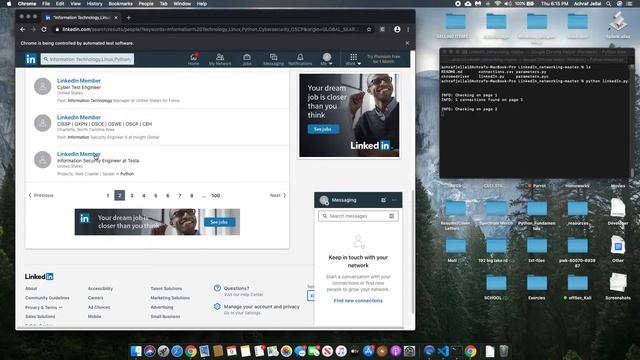Launch Siri from the dock
The image size is (640, 360).
[x=149, y=351]
